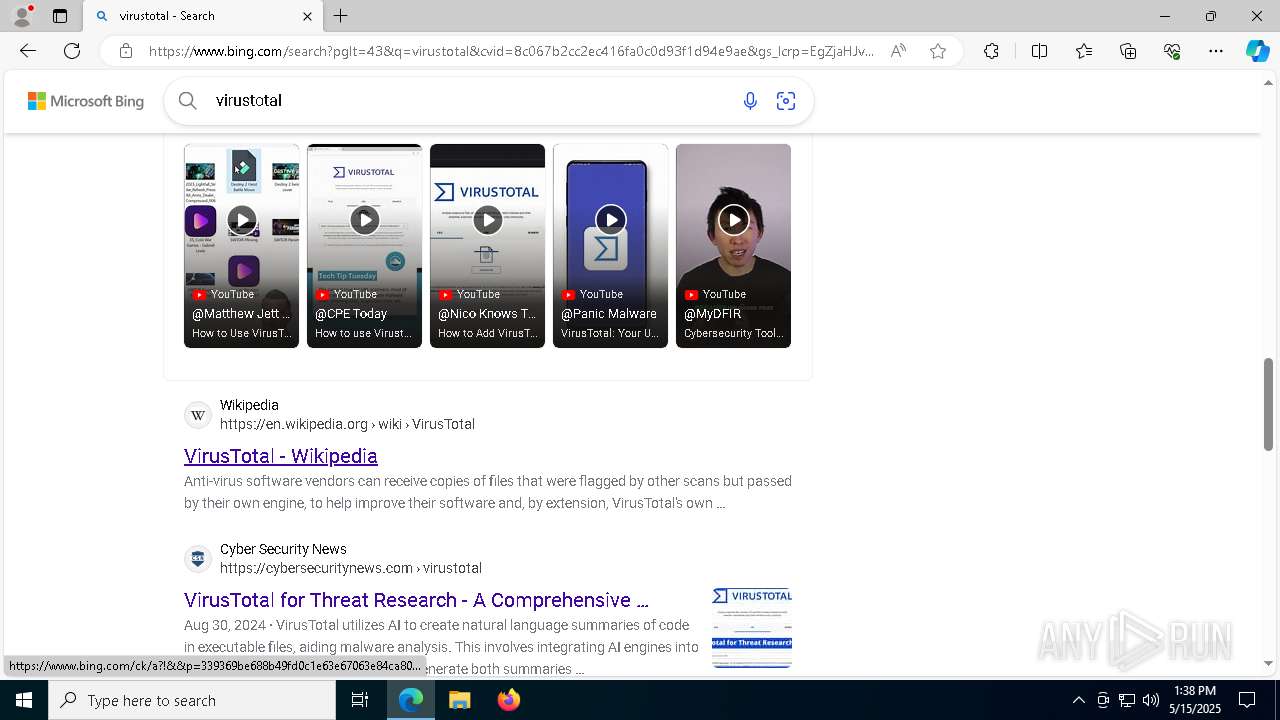Click the address bar URL
This screenshot has width=1280, height=720.
(x=511, y=51)
